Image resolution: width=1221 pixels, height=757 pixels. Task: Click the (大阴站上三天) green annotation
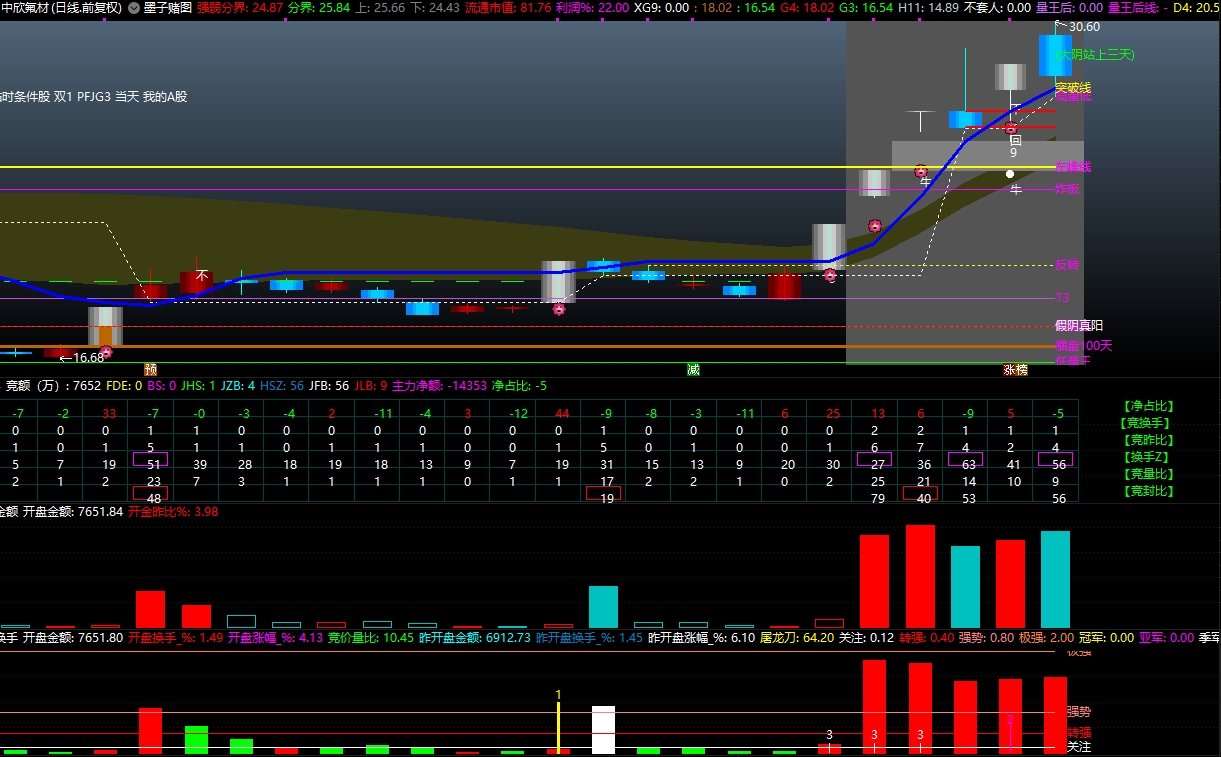coord(1095,55)
